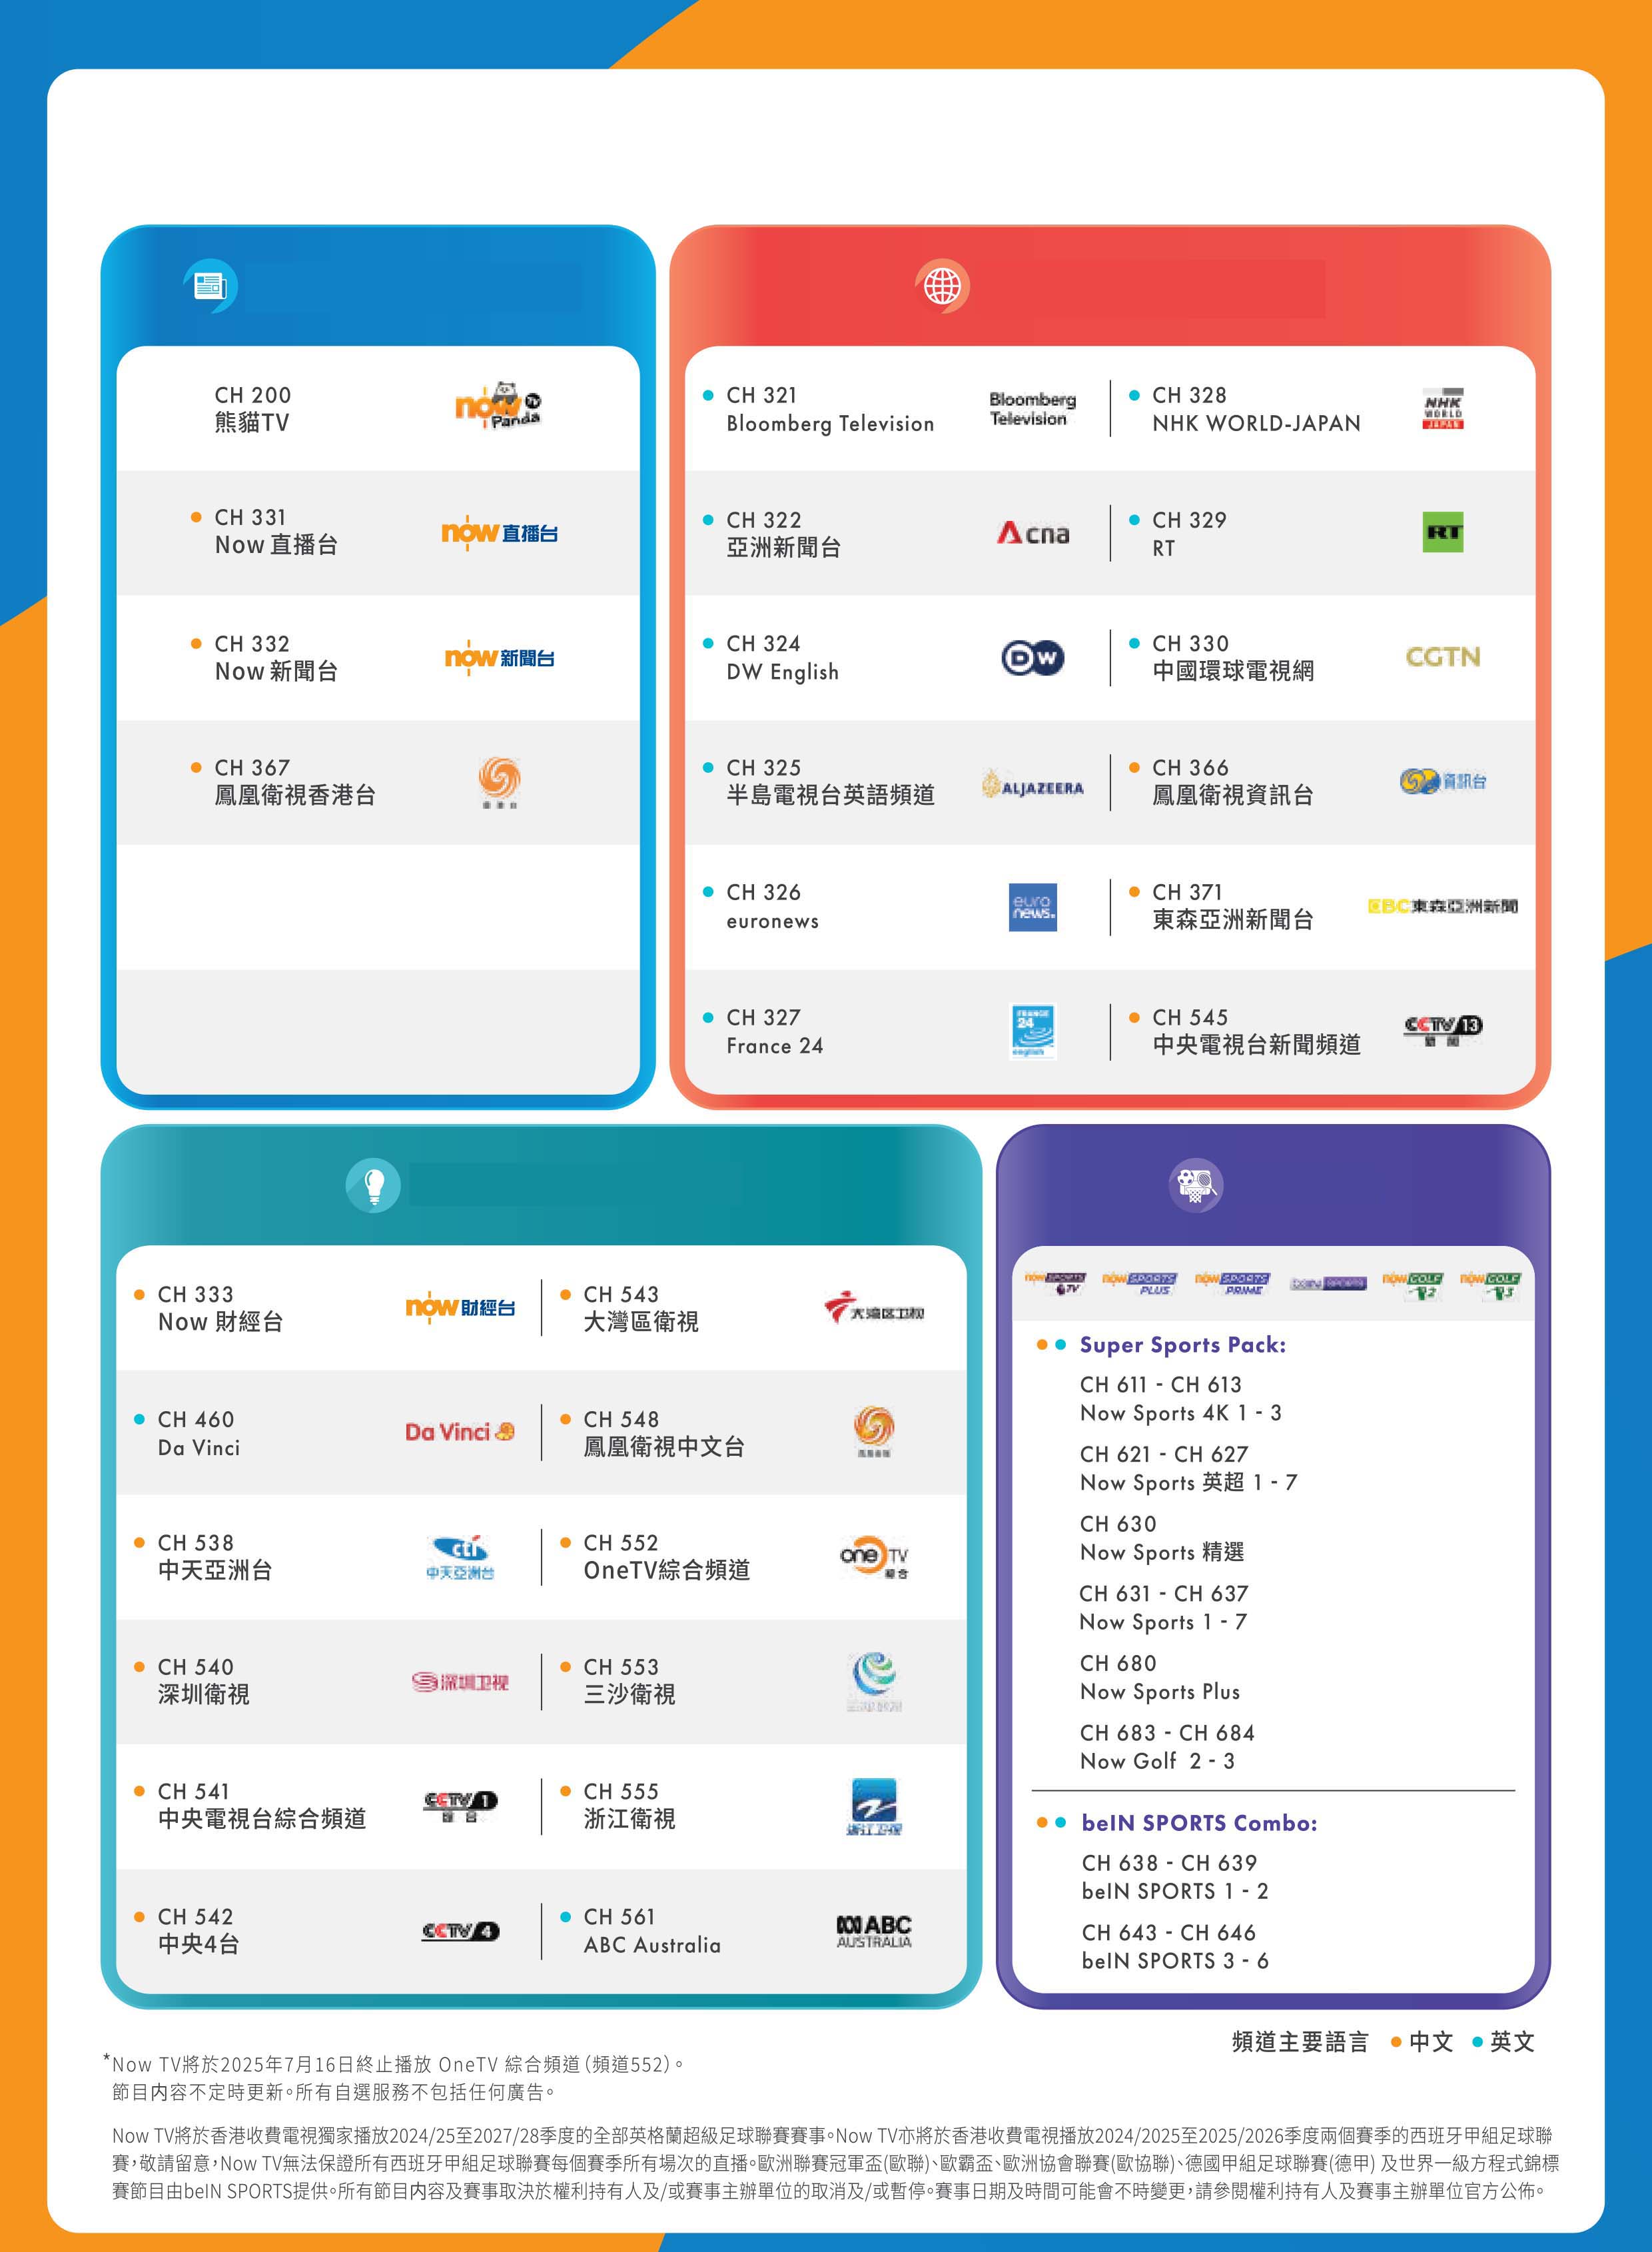The height and width of the screenshot is (2252, 1652).
Task: Click the CCTV 13 news channel logo
Action: [1443, 1030]
